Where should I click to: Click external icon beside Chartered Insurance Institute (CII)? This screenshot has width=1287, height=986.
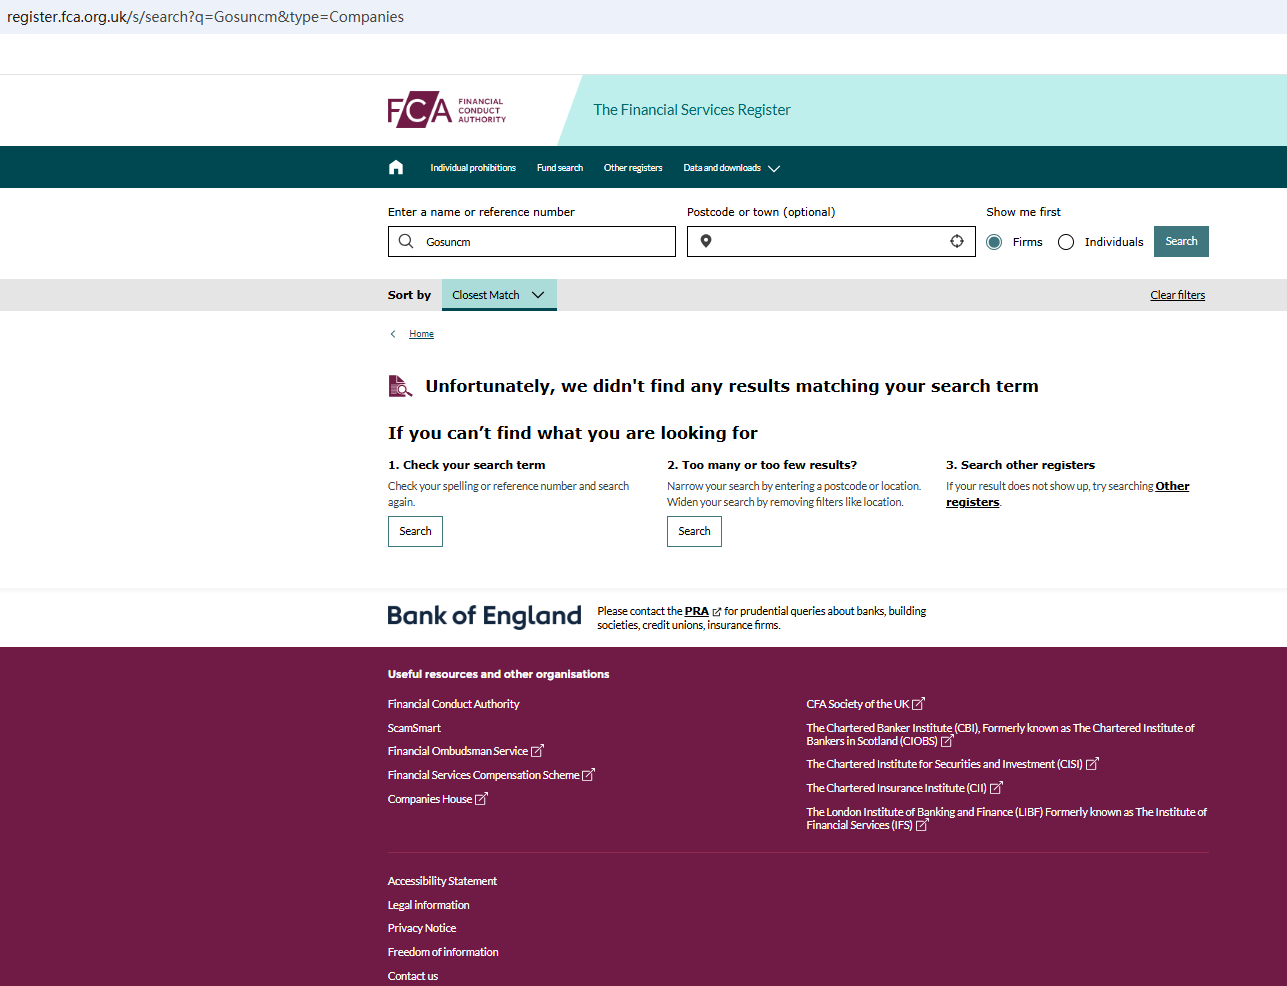pyautogui.click(x=996, y=788)
